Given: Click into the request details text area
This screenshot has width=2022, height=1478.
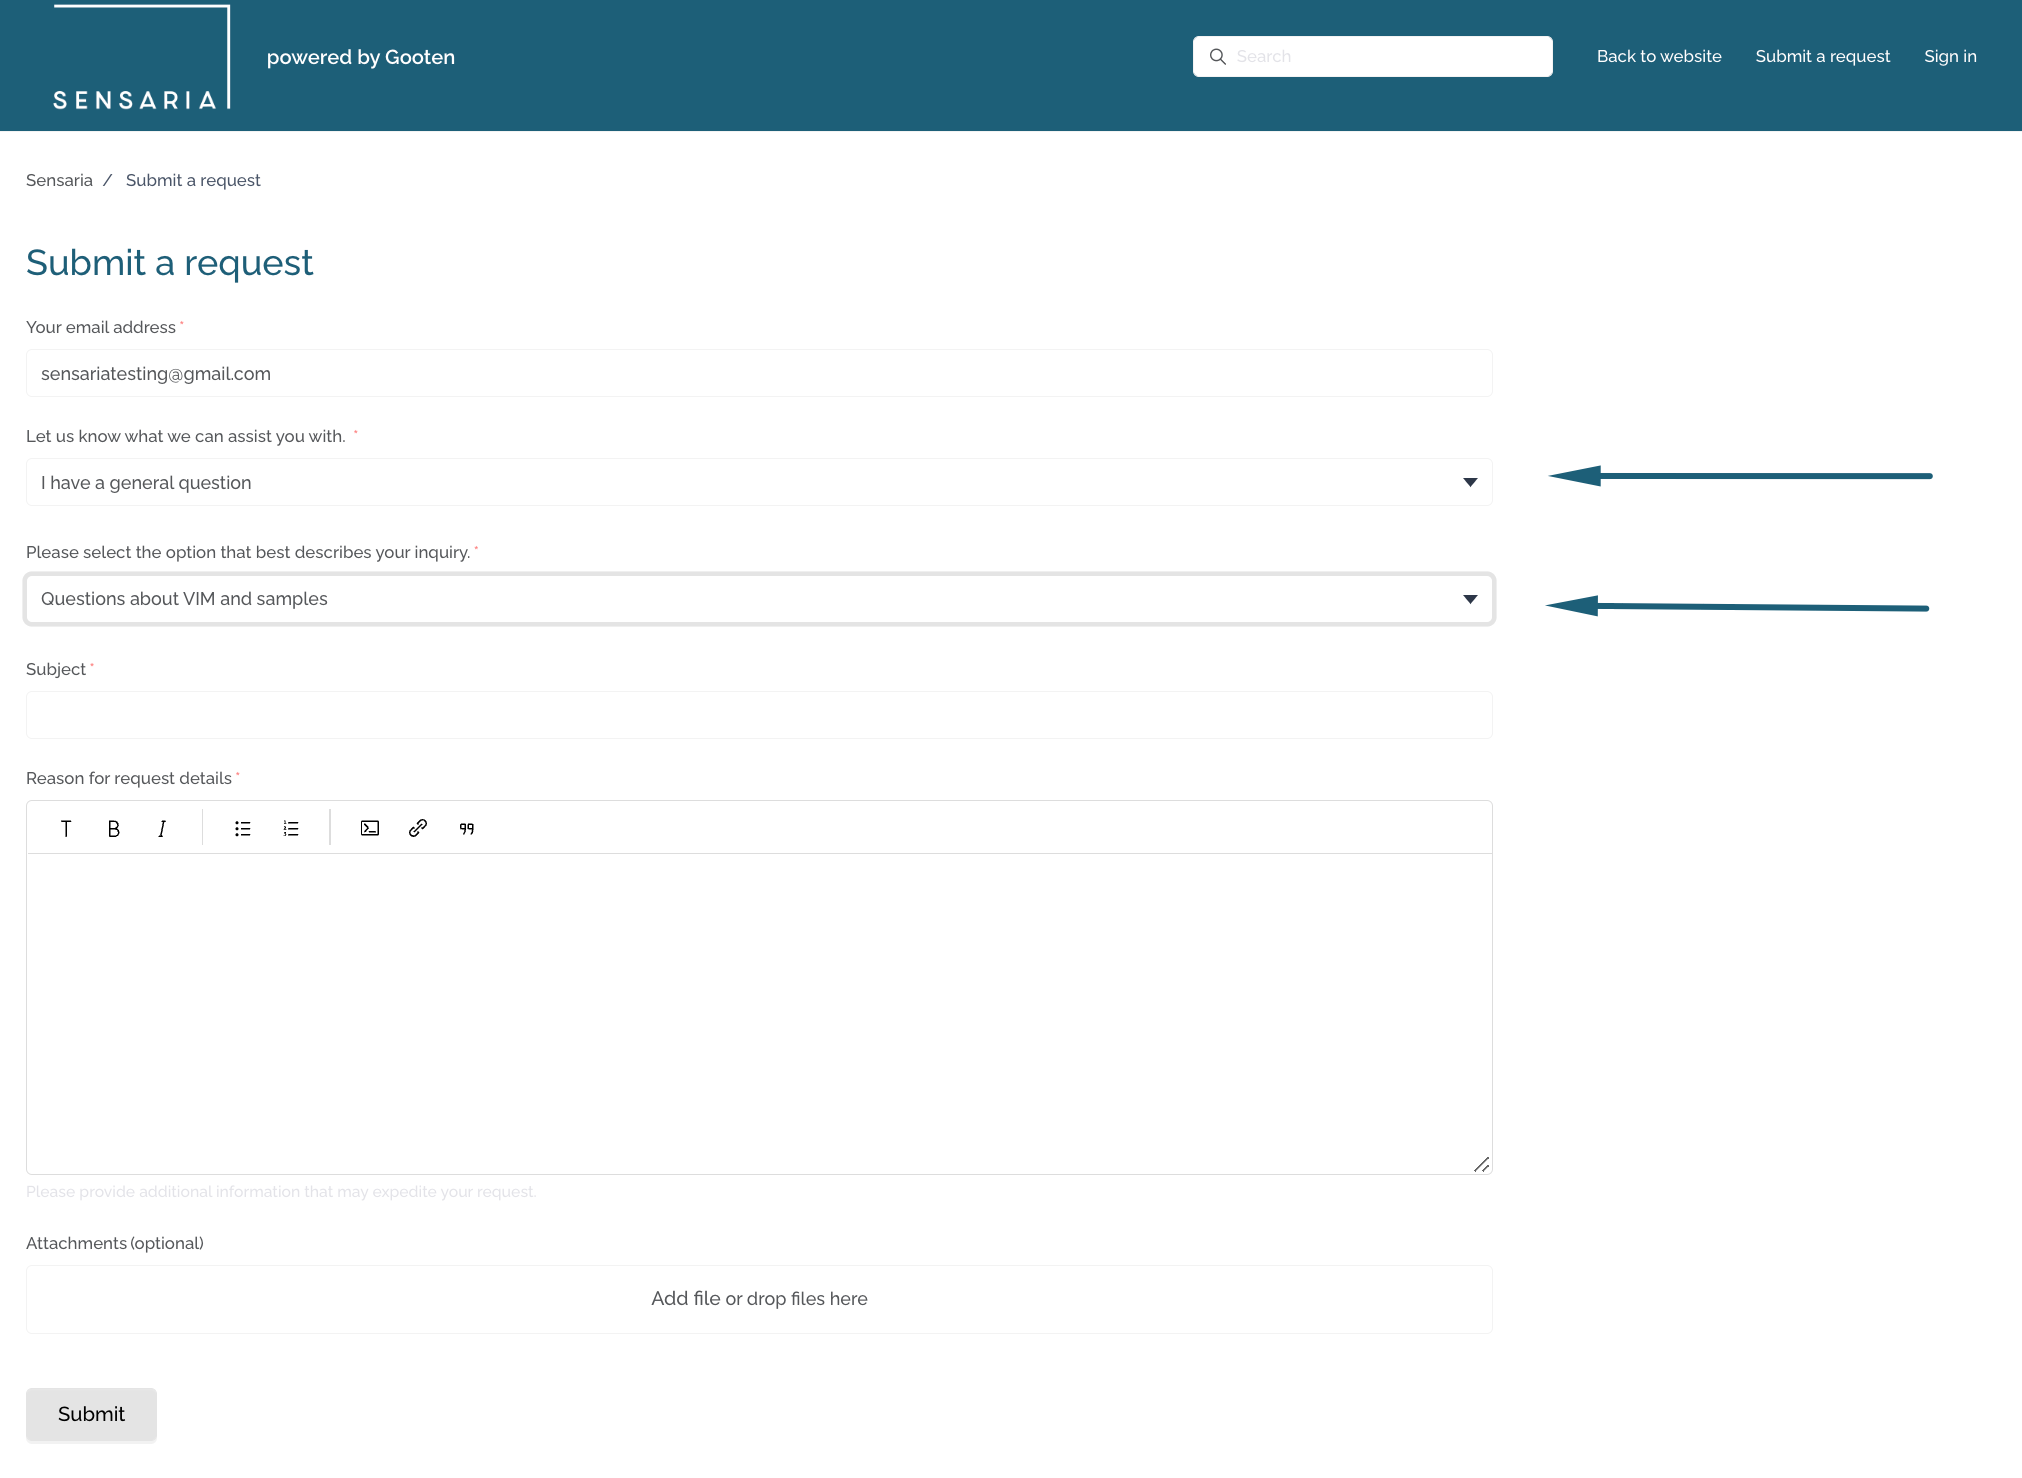Looking at the screenshot, I should pos(759,1013).
